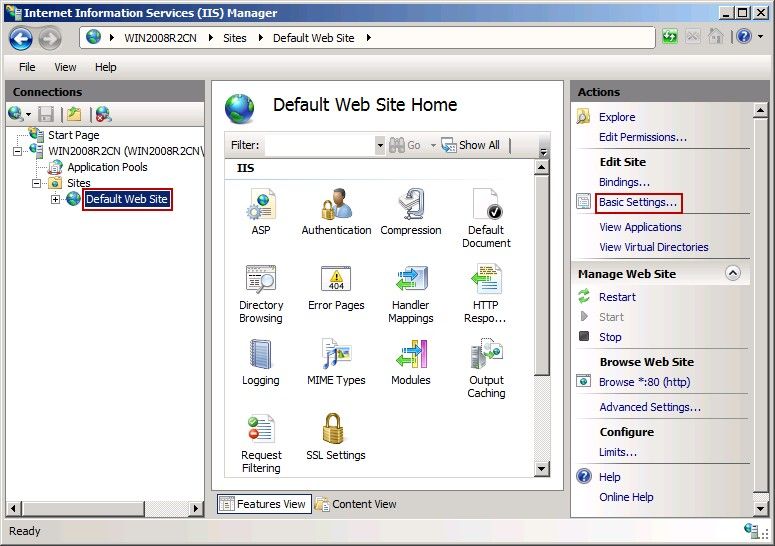The image size is (775, 546).
Task: Click the Home icon in toolbar
Action: click(716, 37)
